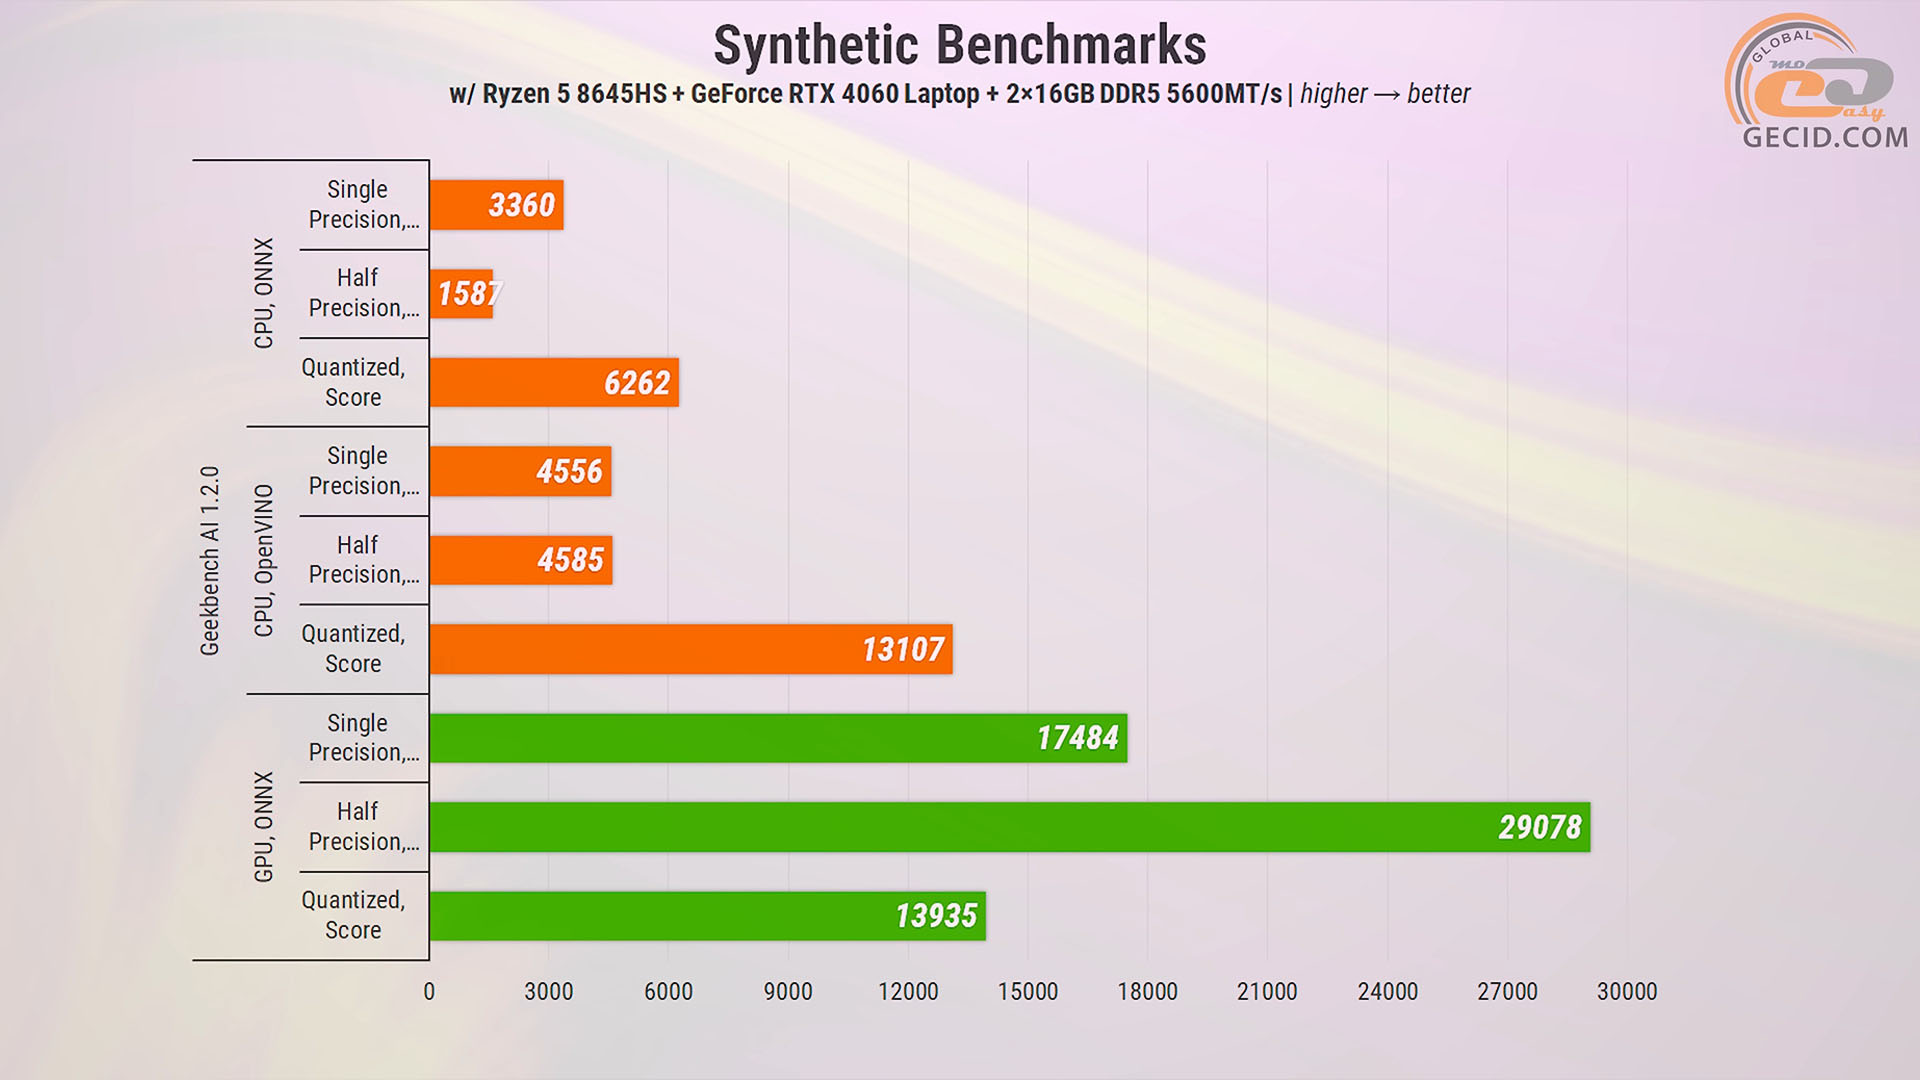Click the Geekbench AI 1.2.0 axis label
1920x1080 pixels.
point(209,561)
